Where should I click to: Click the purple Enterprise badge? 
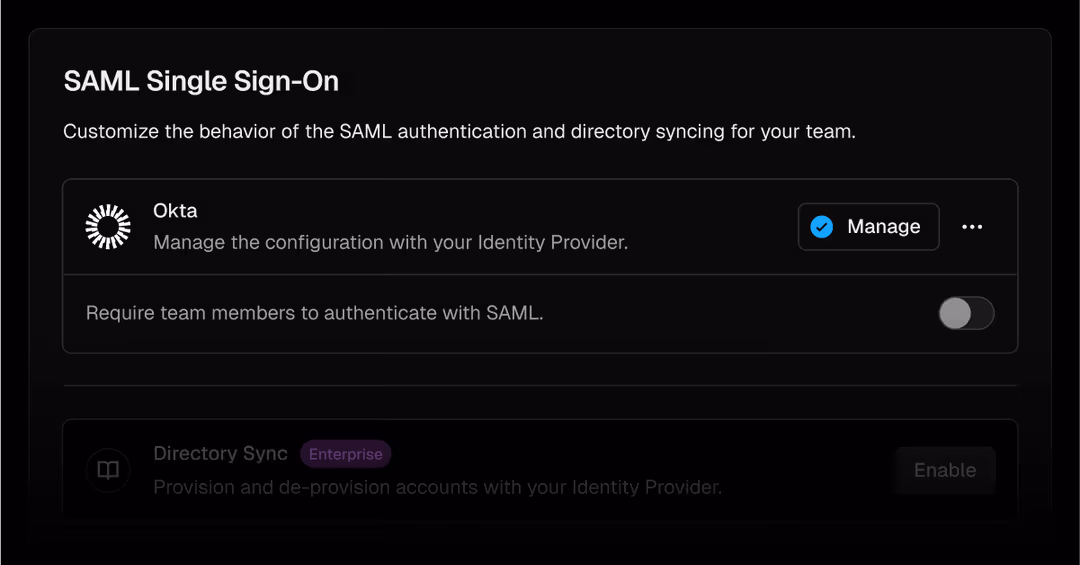(345, 454)
